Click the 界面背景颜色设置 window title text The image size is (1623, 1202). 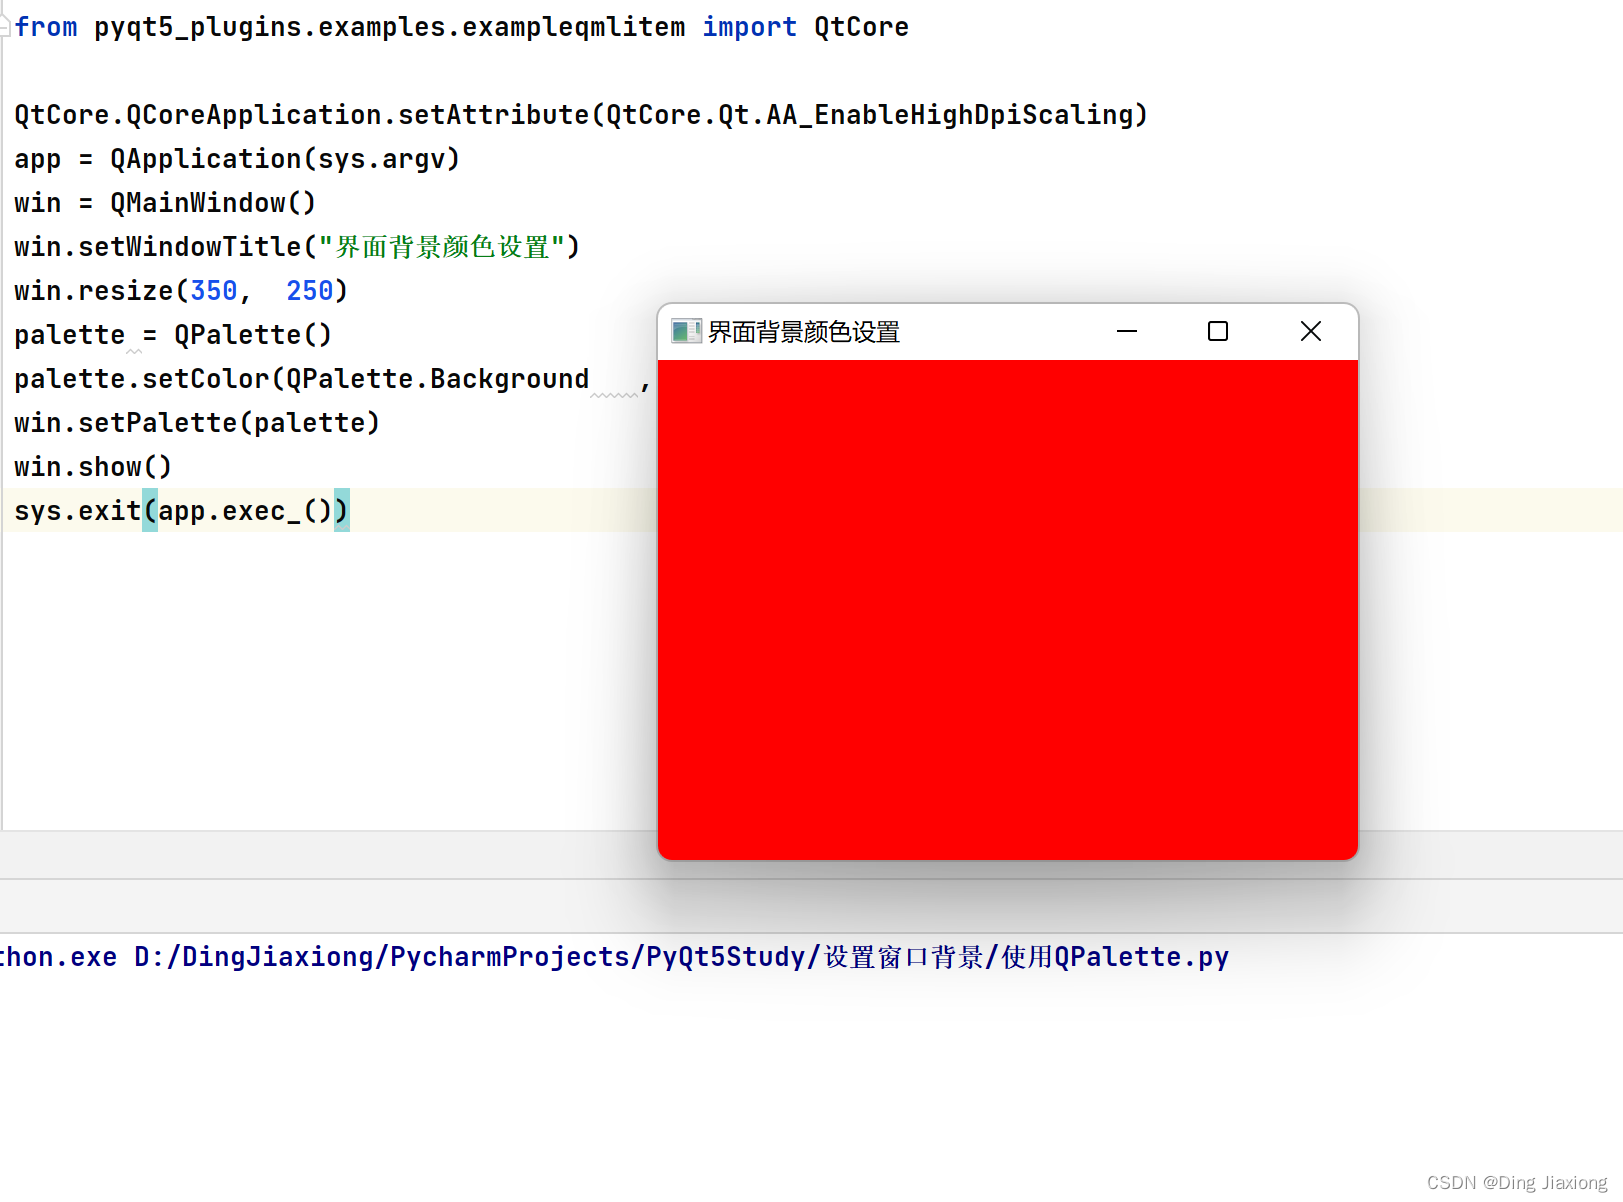click(x=804, y=332)
